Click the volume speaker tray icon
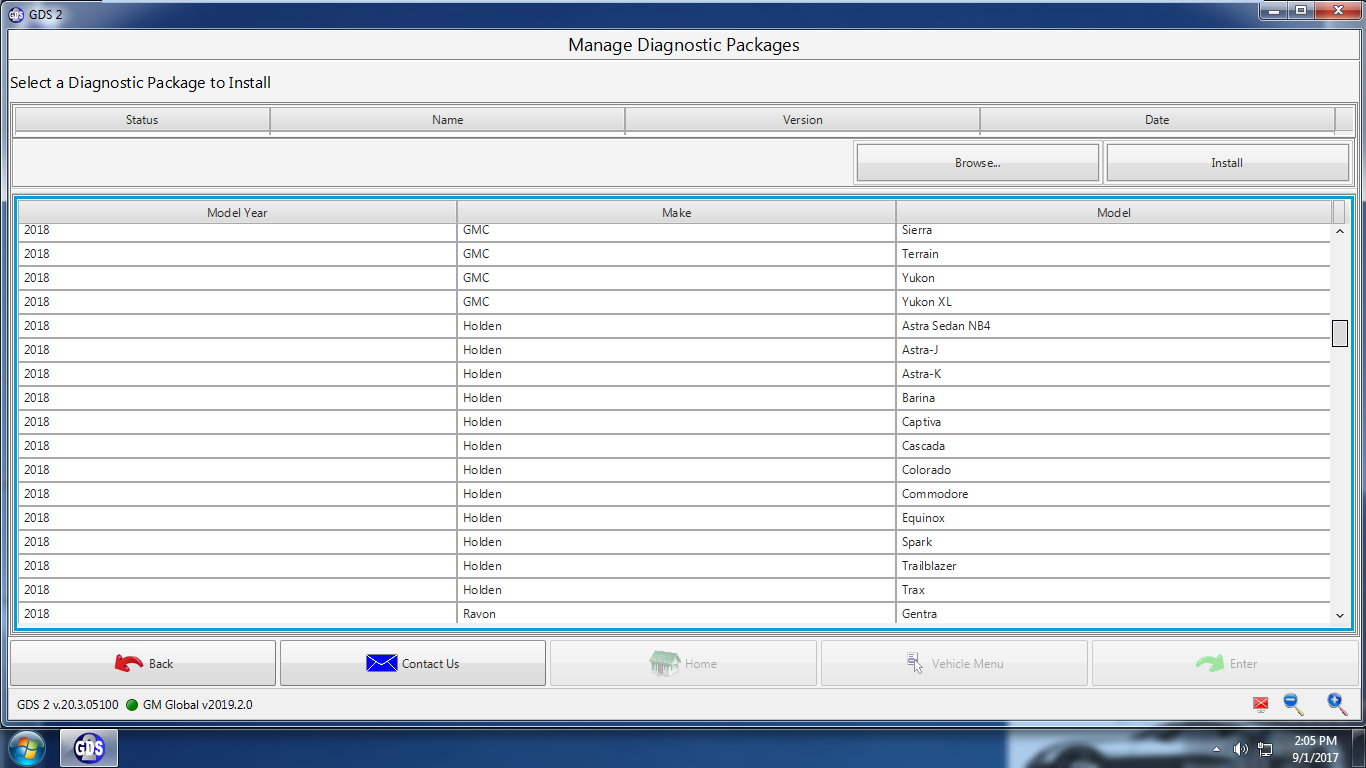 (x=1240, y=748)
